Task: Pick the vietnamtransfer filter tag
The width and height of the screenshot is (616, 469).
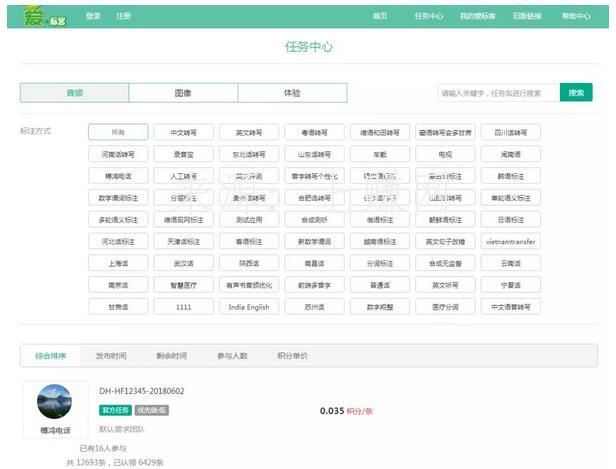Action: tap(510, 241)
